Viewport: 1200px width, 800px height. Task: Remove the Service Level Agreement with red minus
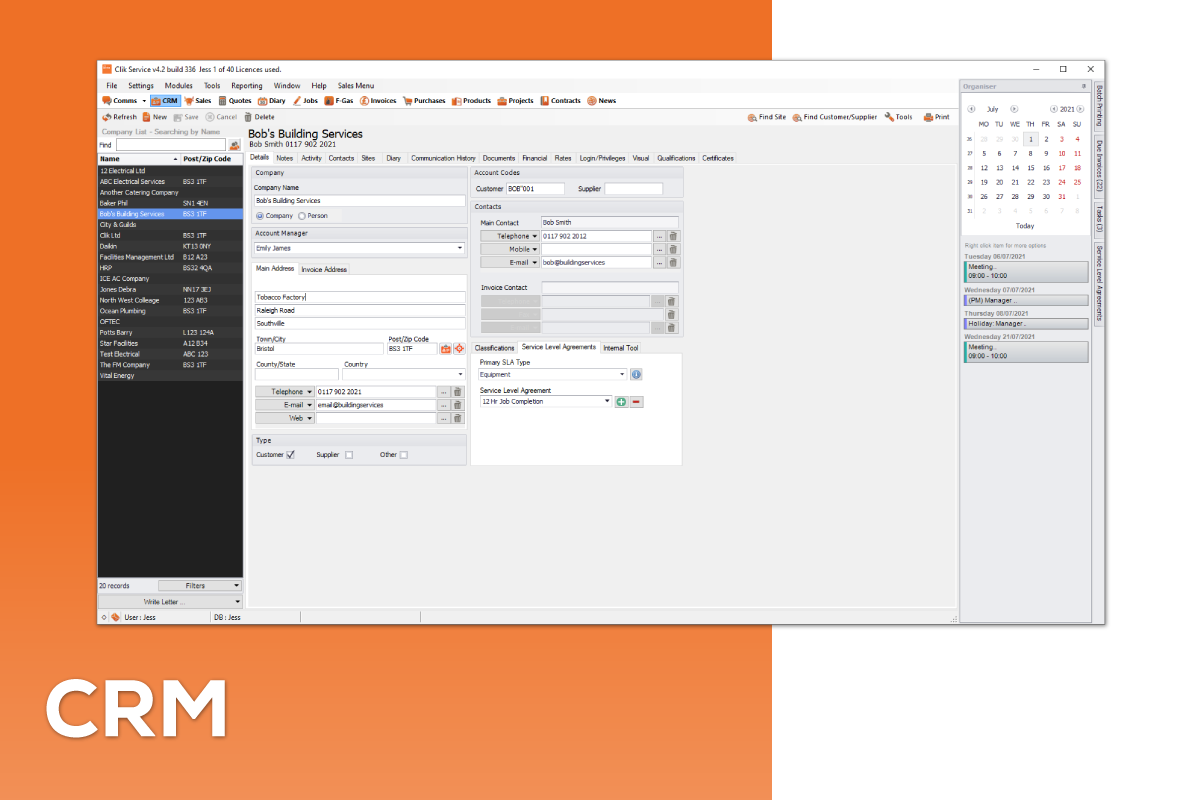pos(636,401)
